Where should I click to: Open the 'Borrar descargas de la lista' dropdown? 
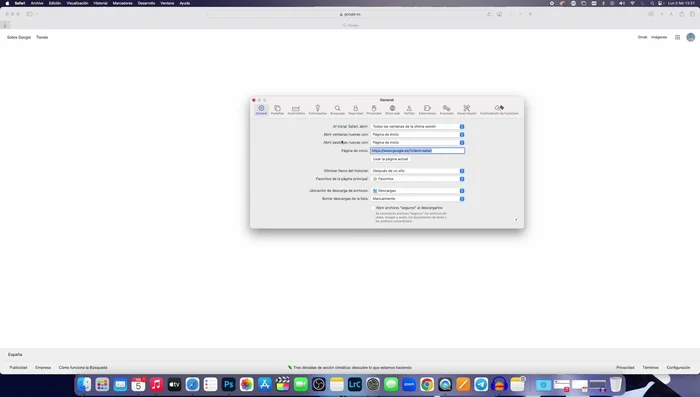(x=418, y=199)
